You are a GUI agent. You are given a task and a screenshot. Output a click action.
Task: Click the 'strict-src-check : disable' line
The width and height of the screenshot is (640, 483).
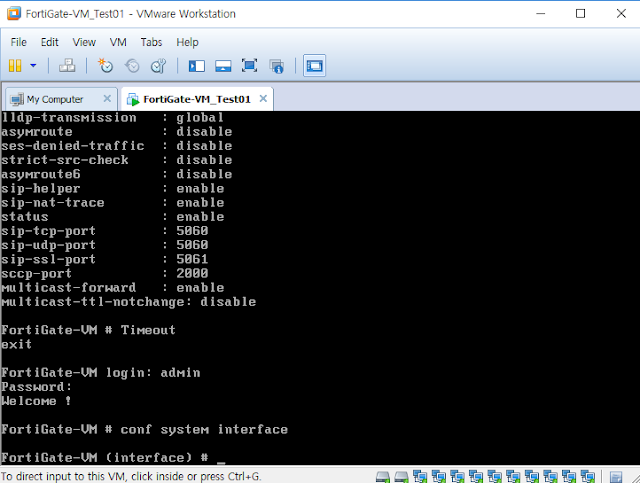click(117, 160)
